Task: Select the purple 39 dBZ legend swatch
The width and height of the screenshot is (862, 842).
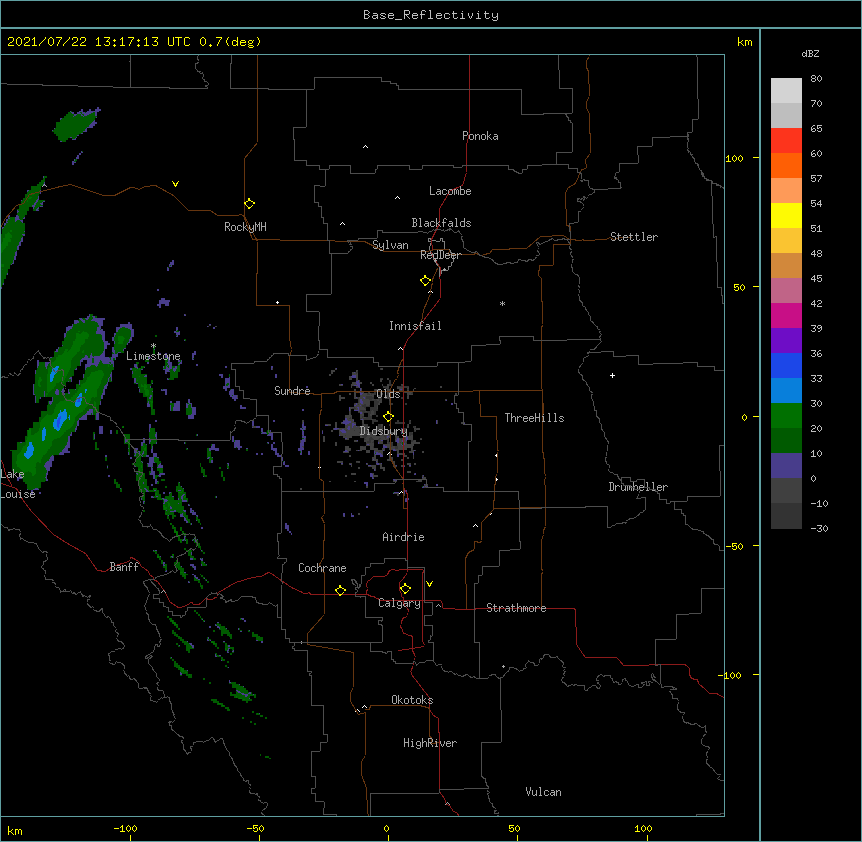Action: [x=786, y=340]
